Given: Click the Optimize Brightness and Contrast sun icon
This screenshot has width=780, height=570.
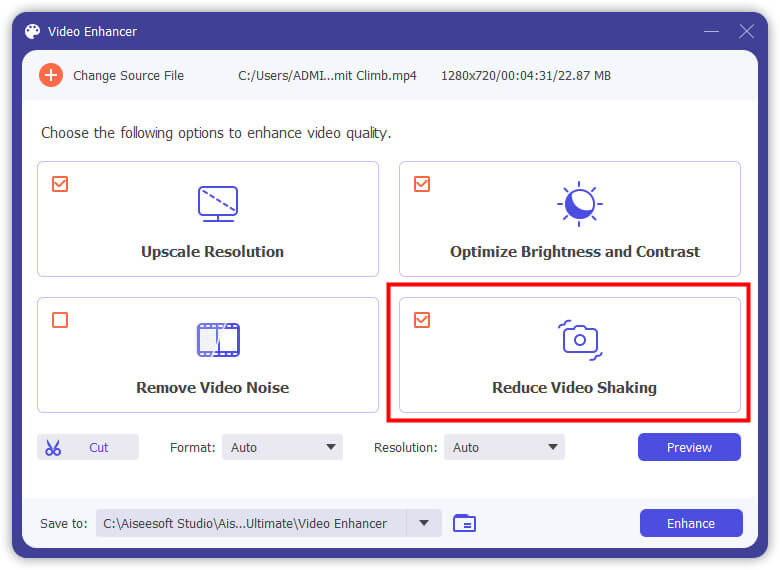Looking at the screenshot, I should click(579, 203).
